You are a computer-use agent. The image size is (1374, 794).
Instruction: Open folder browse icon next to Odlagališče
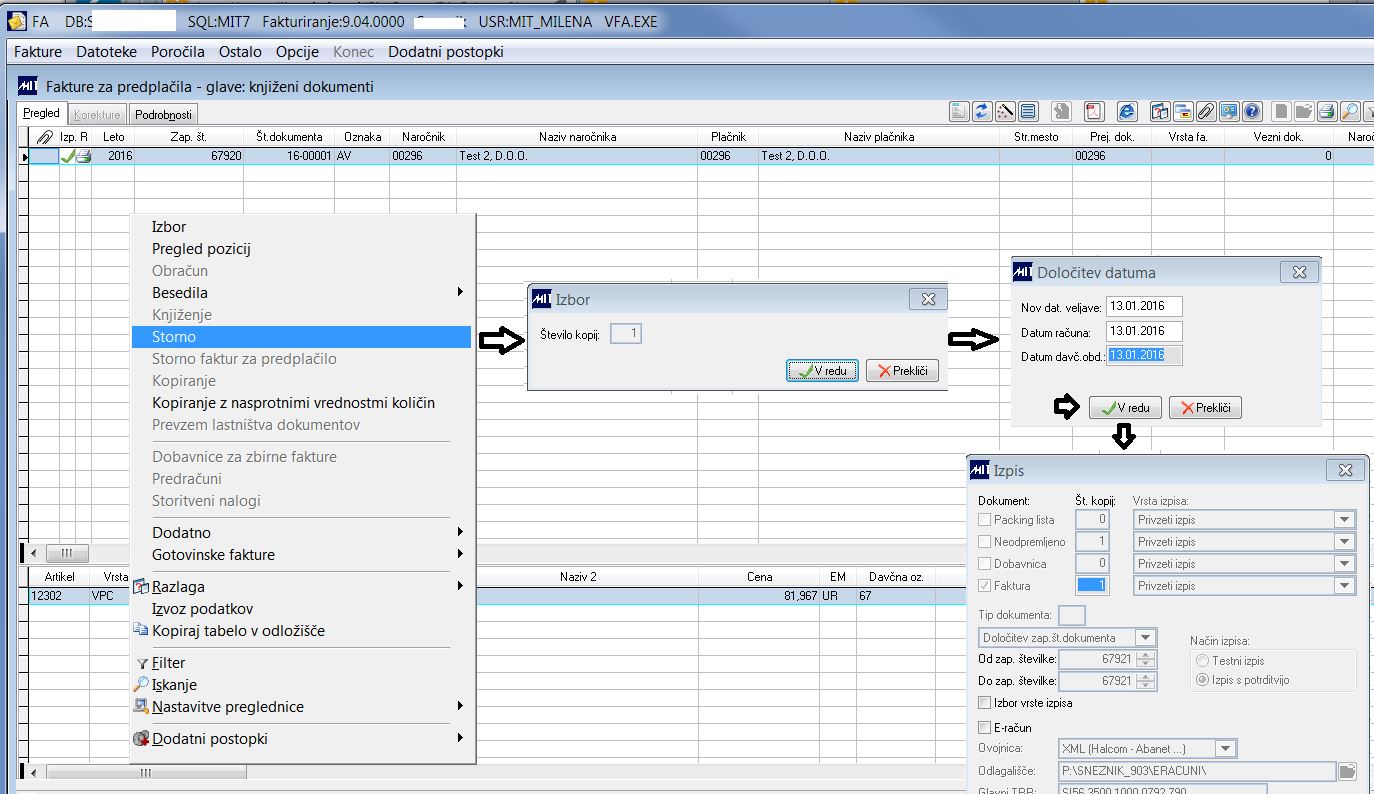1347,771
